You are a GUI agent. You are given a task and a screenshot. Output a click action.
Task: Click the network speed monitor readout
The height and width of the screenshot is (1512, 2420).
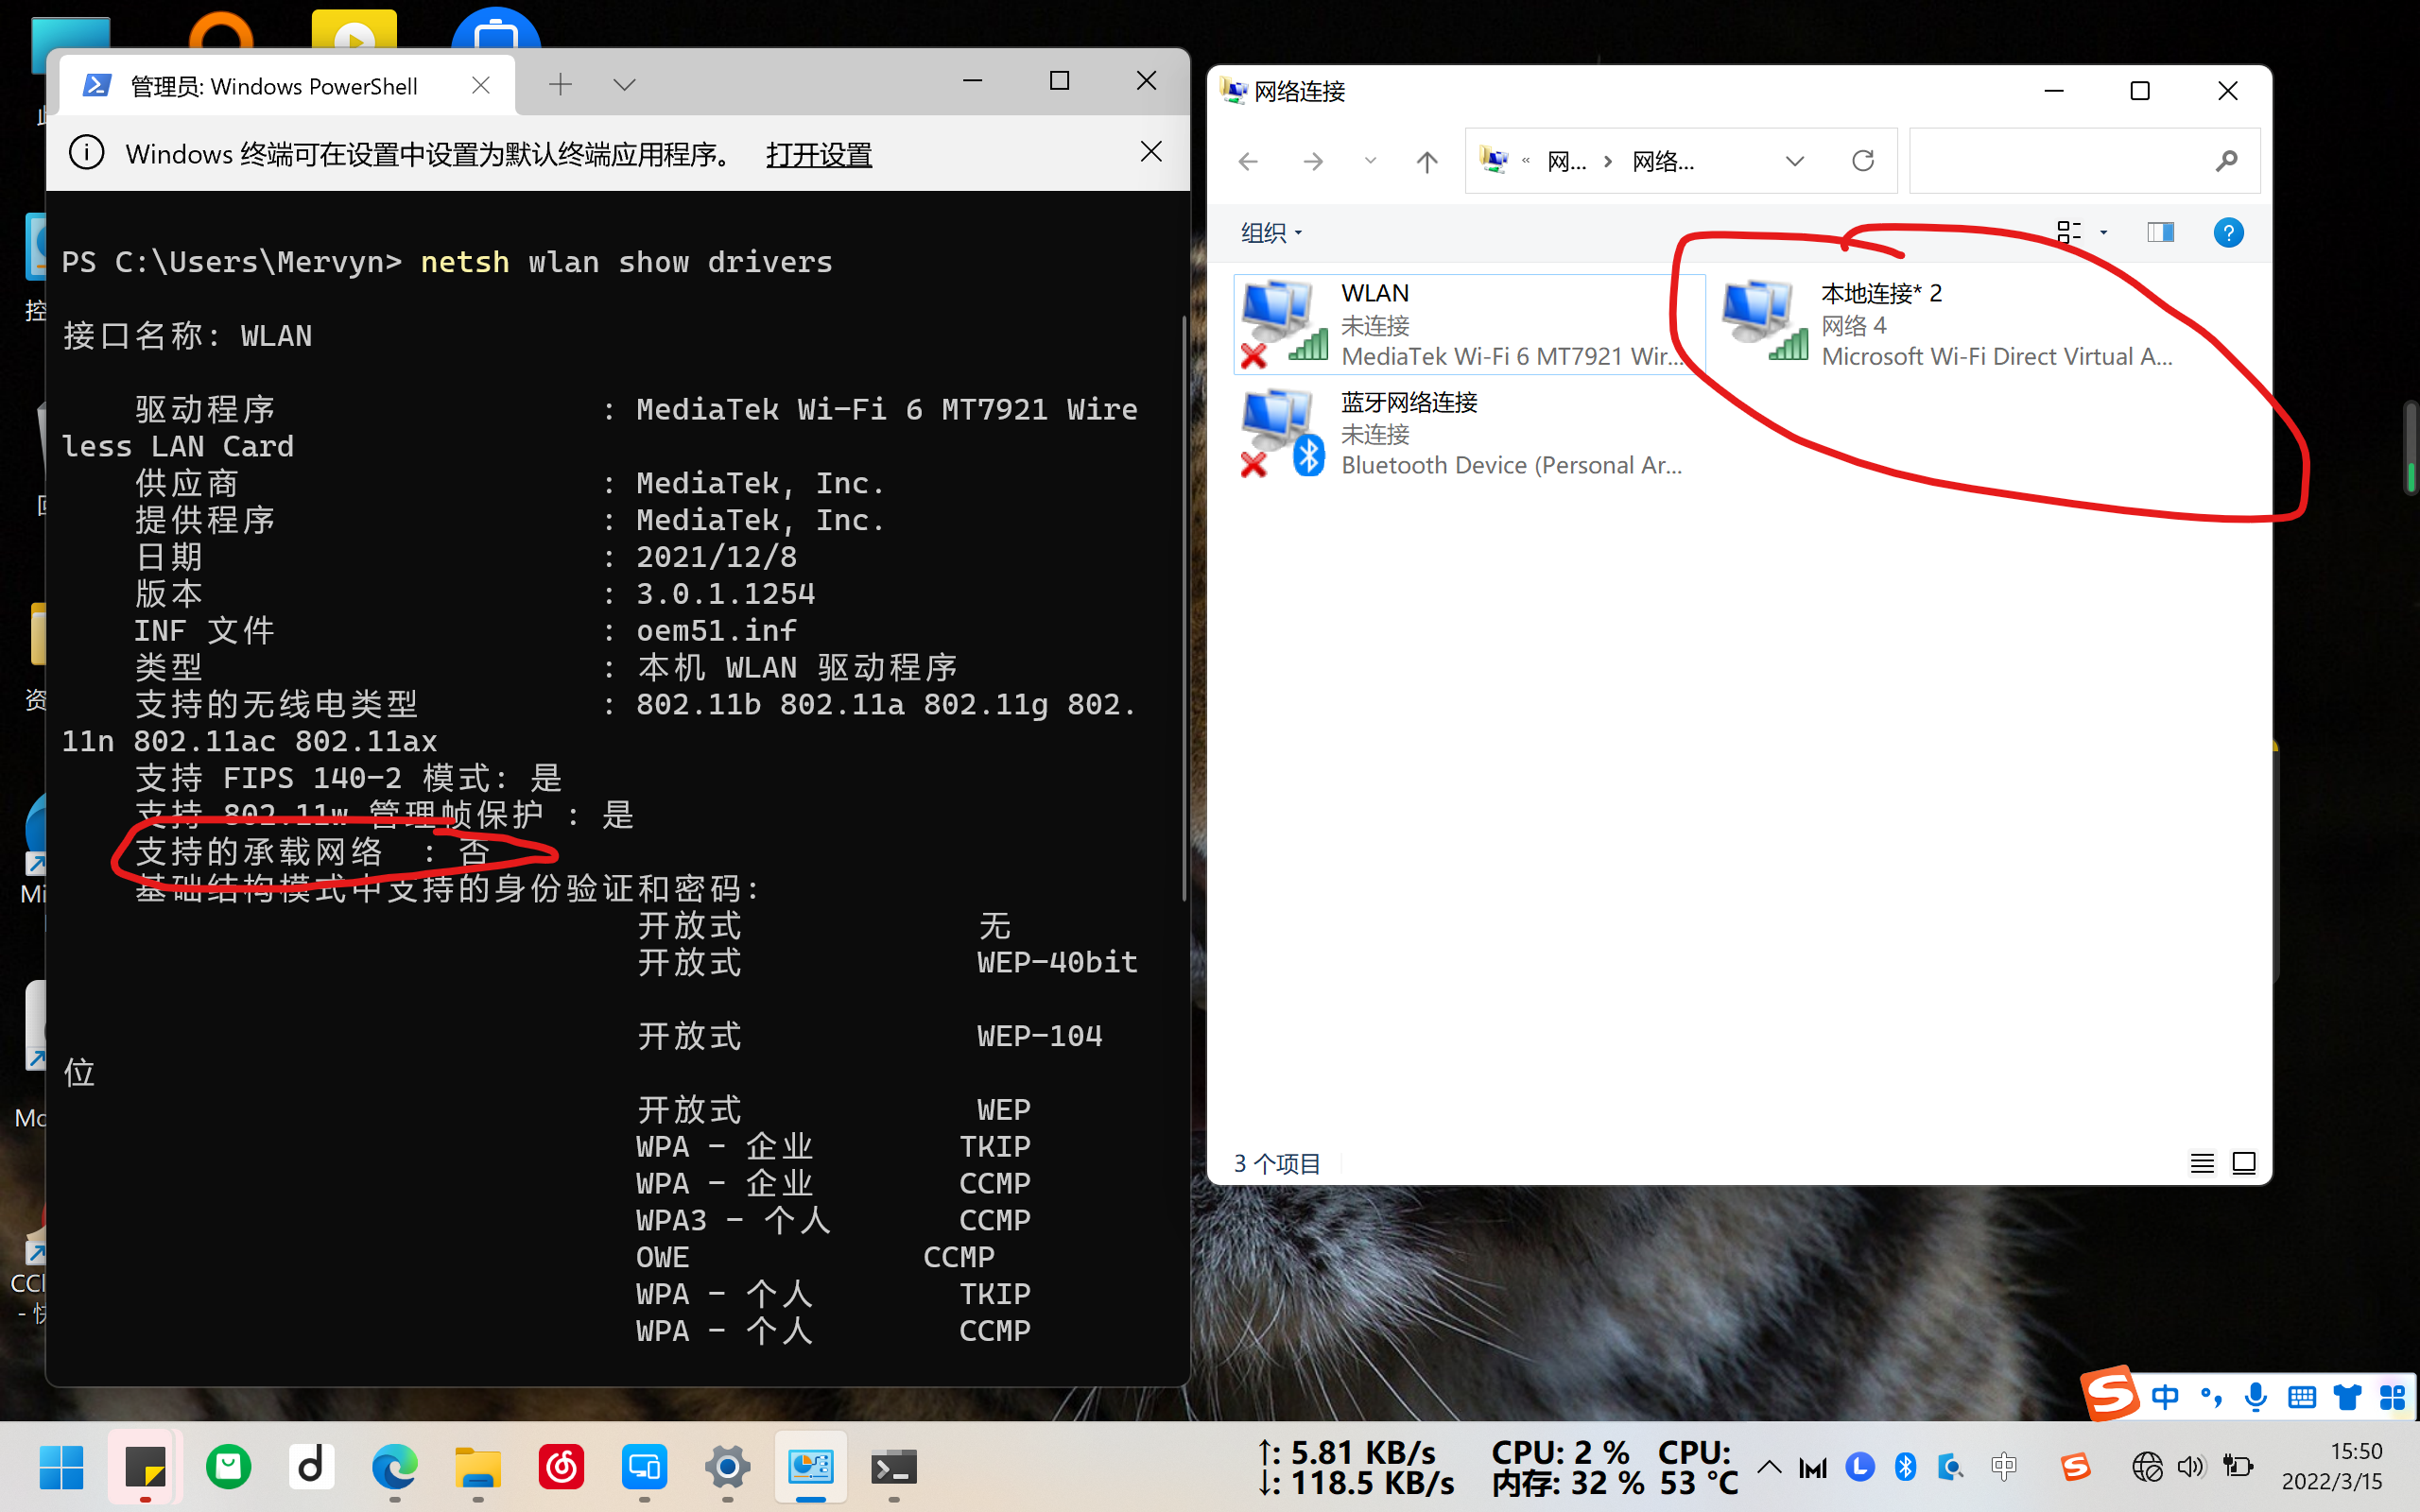click(1355, 1467)
